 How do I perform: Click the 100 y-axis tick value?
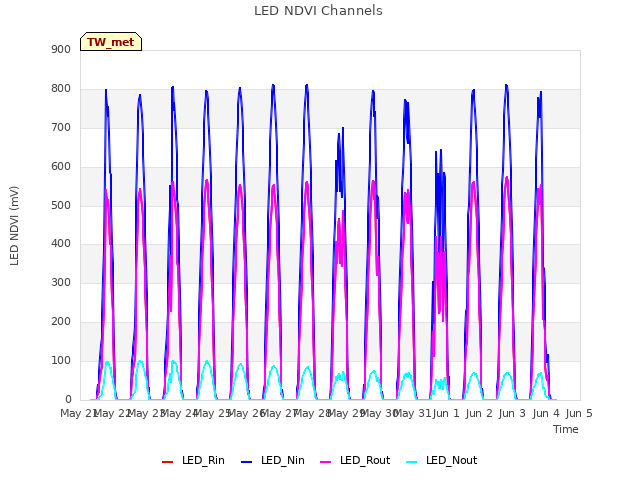click(61, 361)
